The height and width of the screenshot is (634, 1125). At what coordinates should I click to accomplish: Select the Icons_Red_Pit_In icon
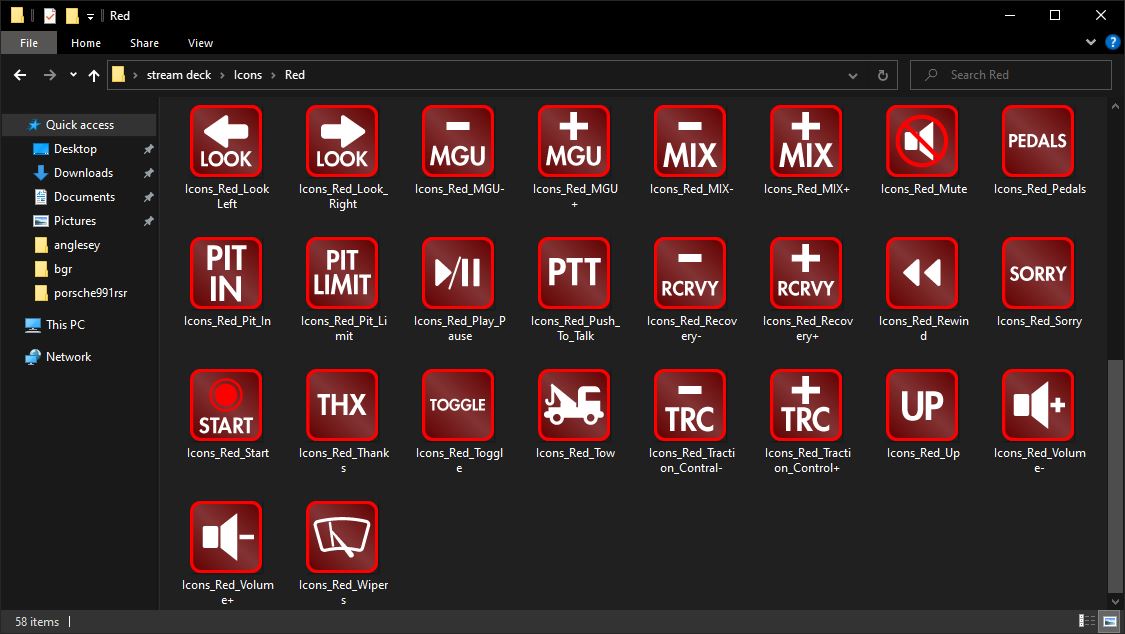point(225,272)
